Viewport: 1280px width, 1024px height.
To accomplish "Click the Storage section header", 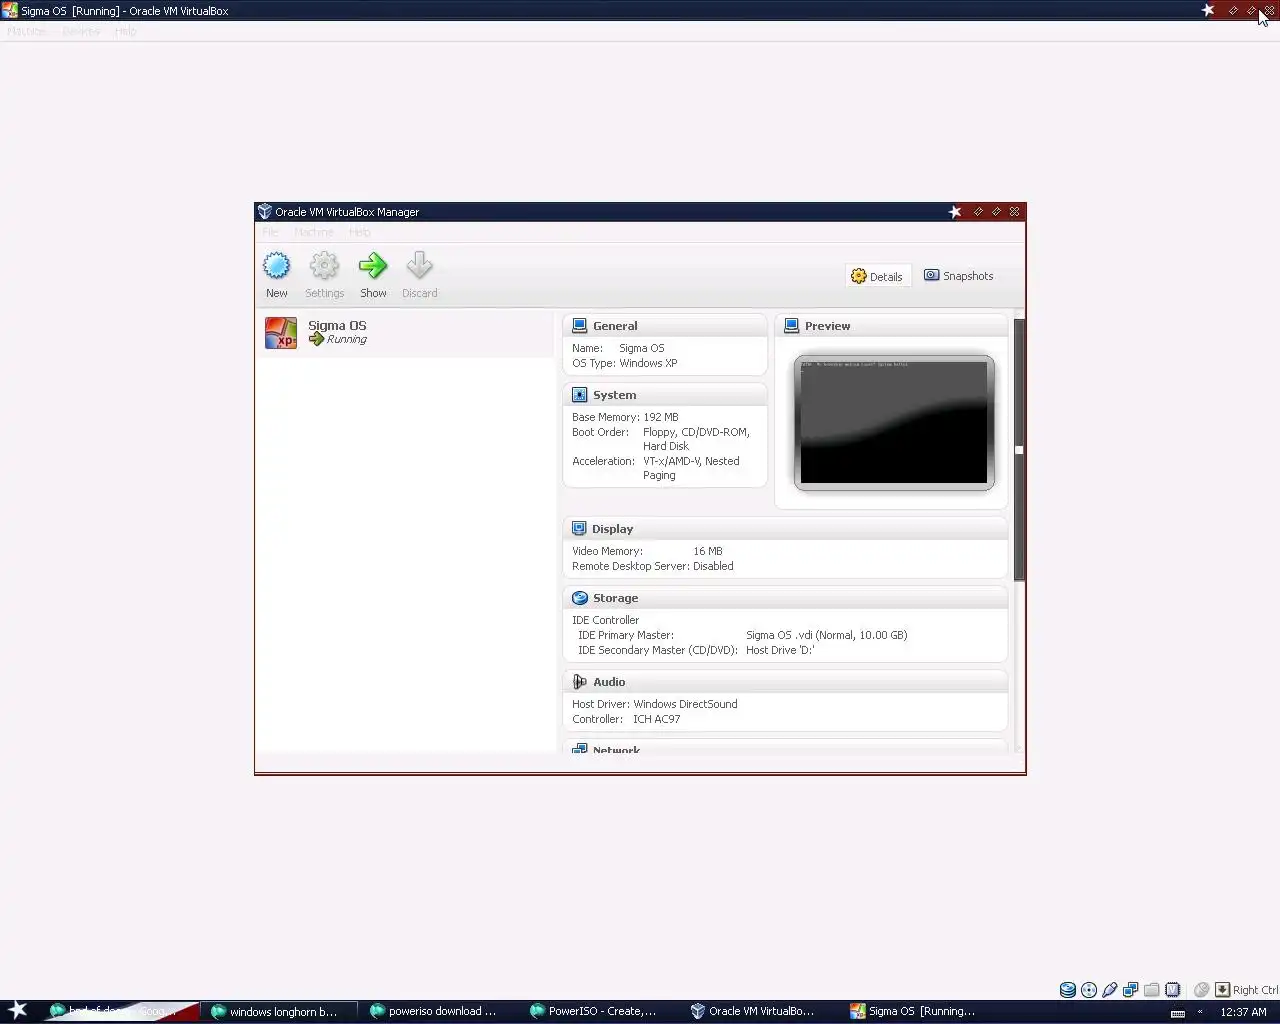I will [x=785, y=598].
